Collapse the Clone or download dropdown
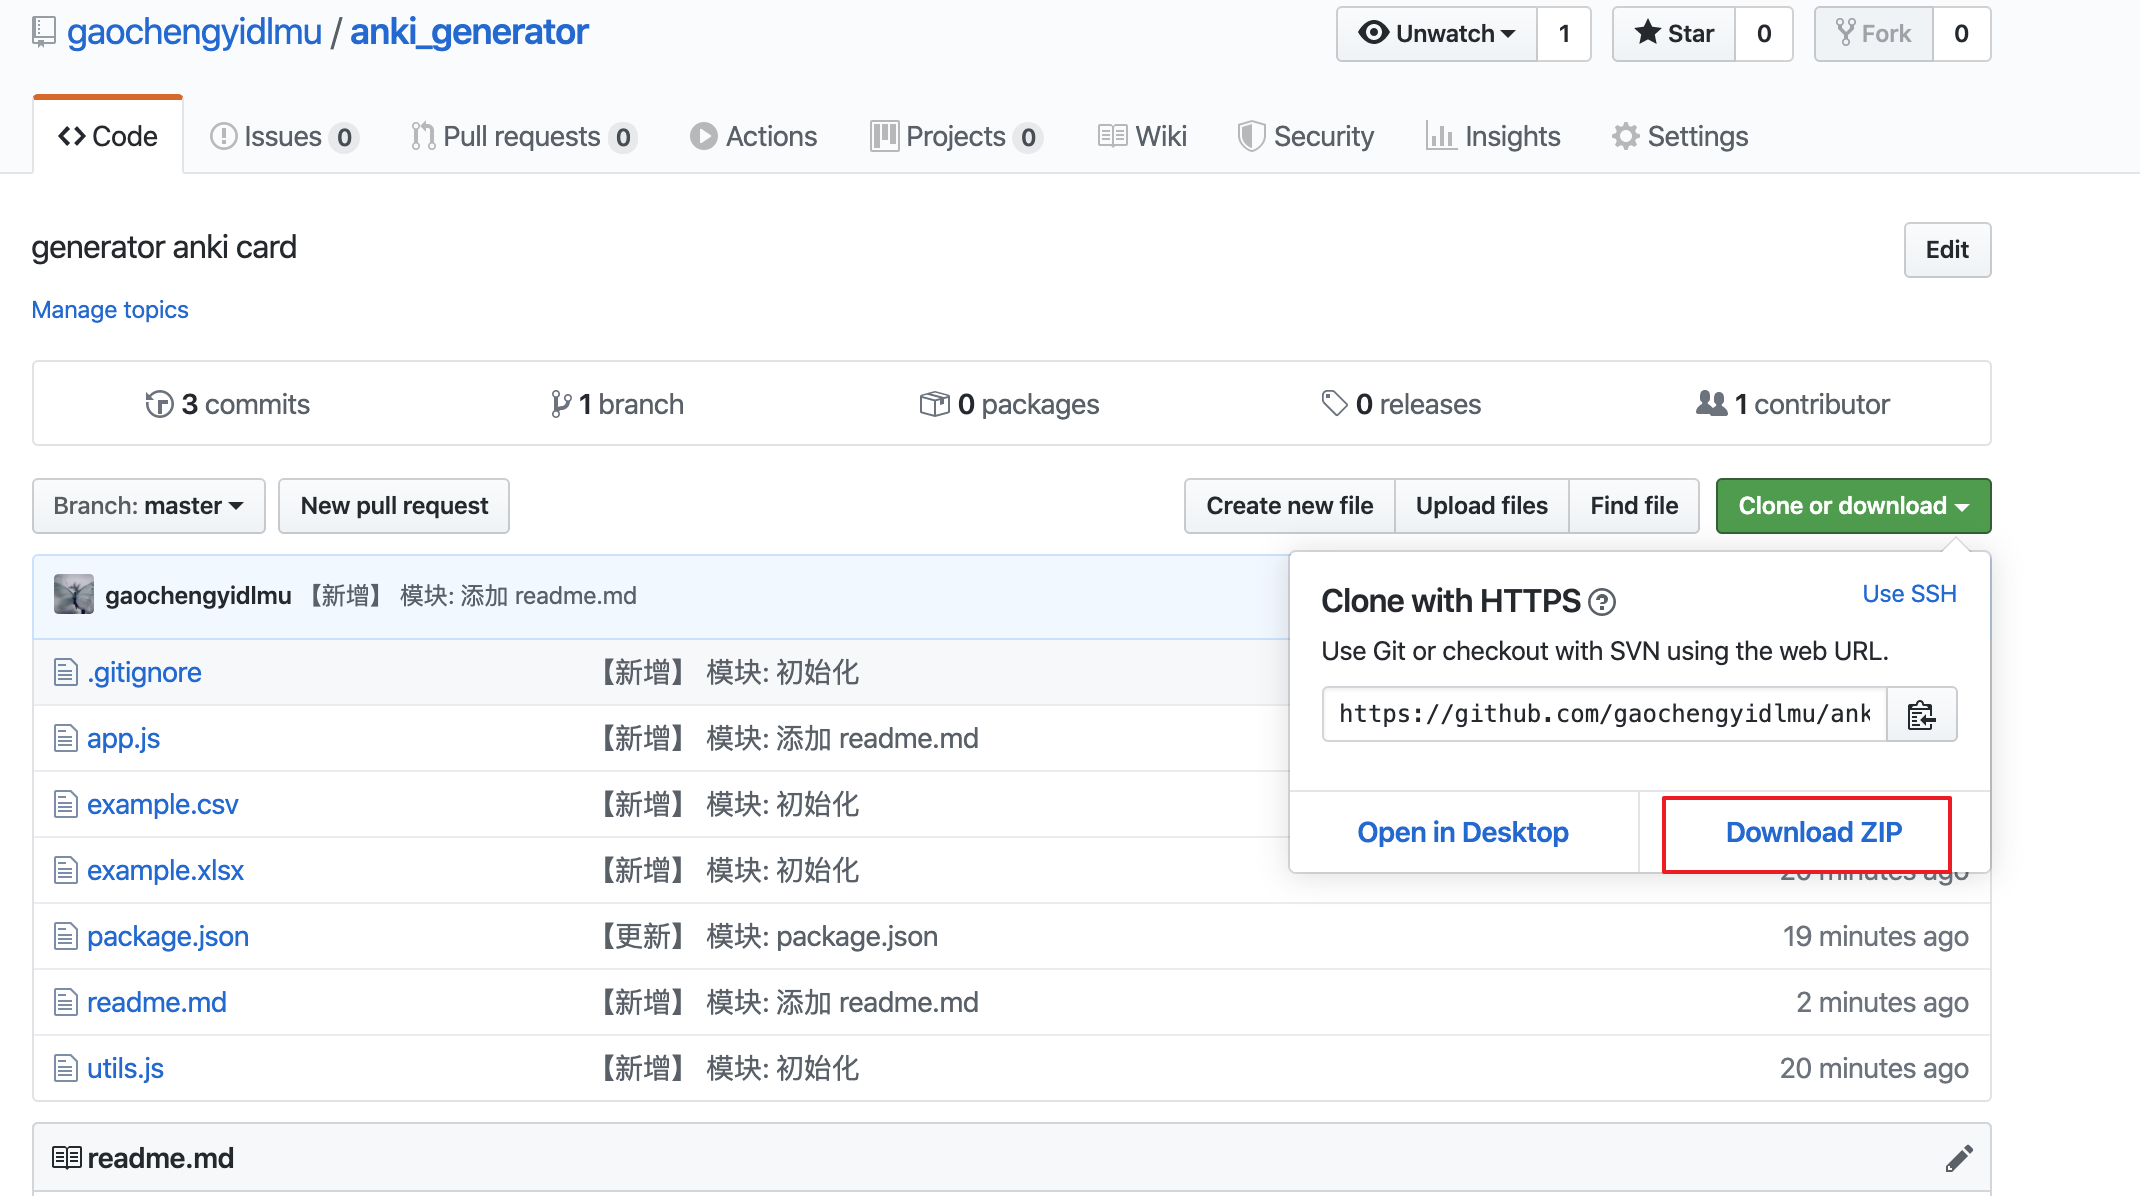 (1853, 506)
